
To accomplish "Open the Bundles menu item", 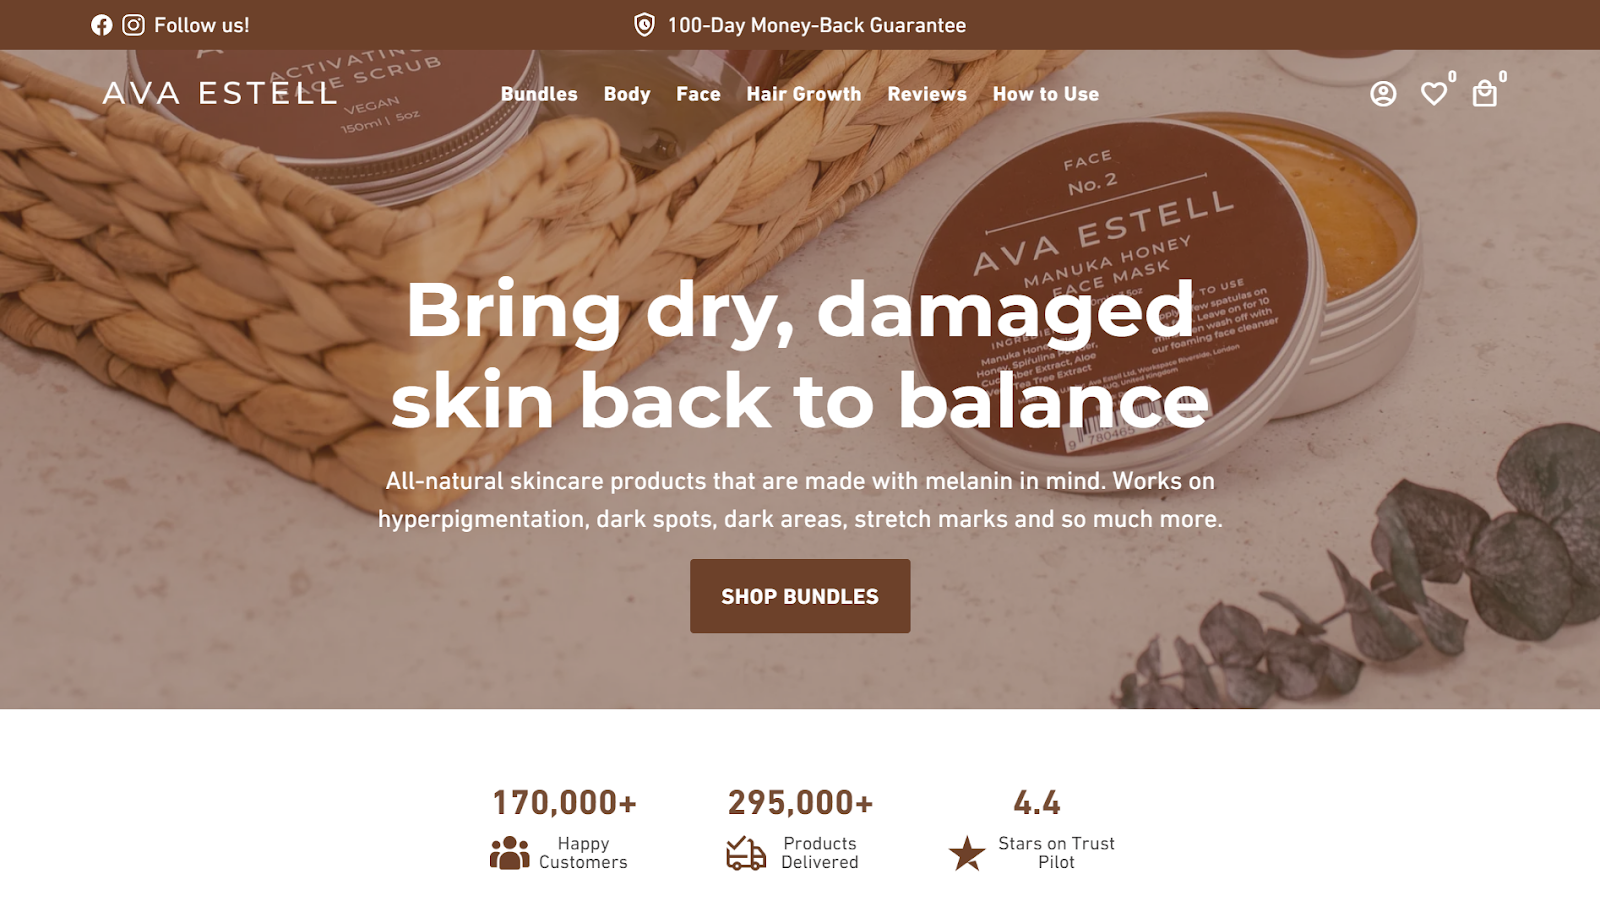I will (539, 94).
